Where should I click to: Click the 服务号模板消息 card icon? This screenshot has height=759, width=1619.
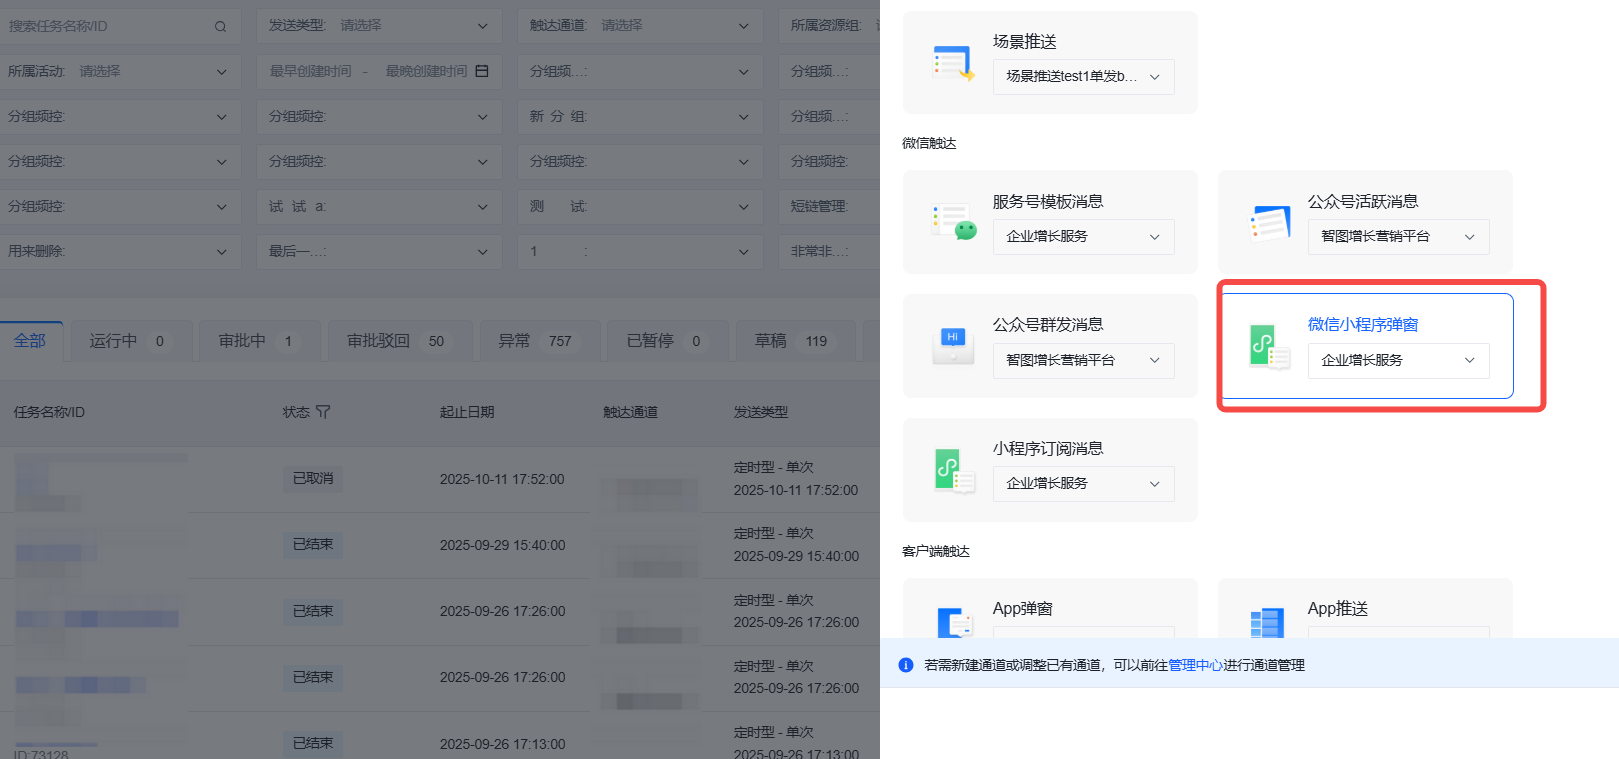(953, 222)
